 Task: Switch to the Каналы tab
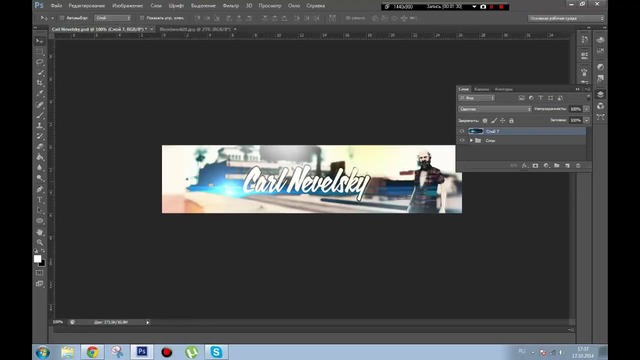click(482, 89)
